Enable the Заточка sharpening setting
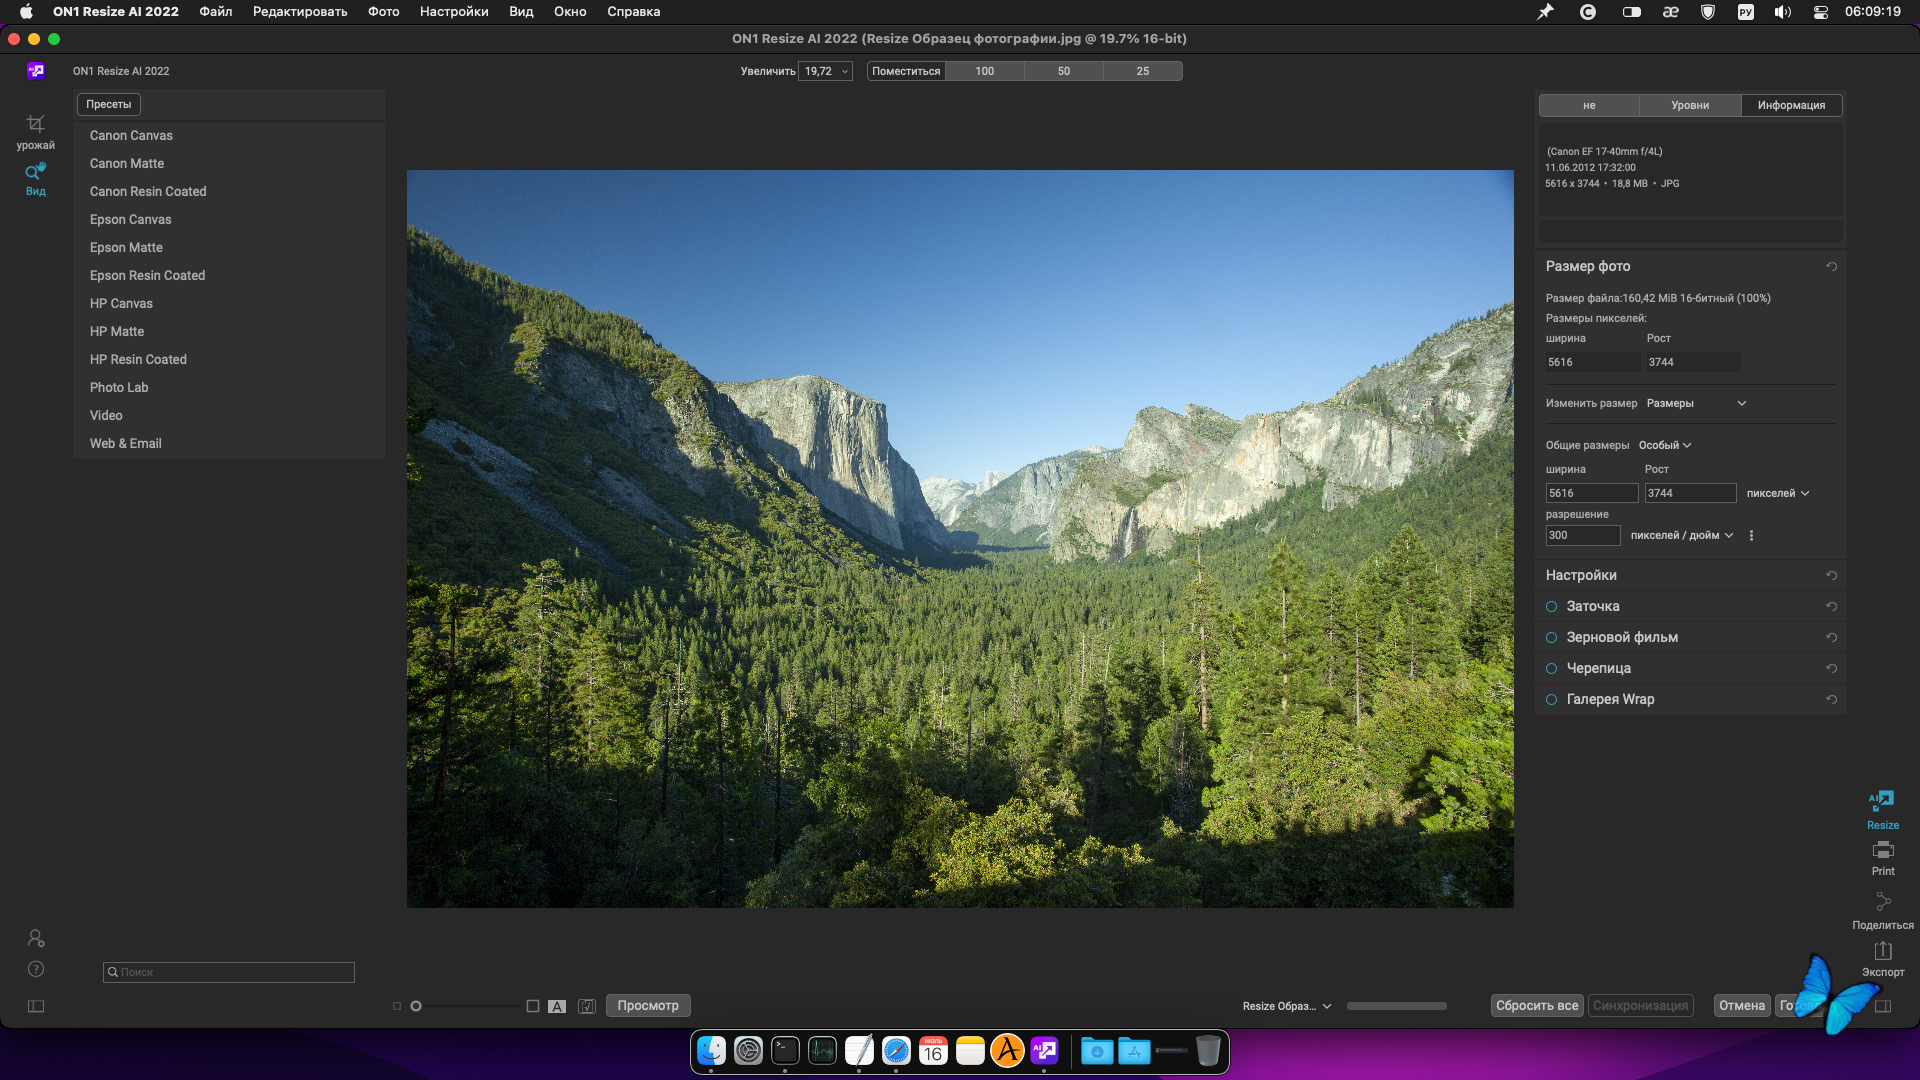Viewport: 1920px width, 1080px height. click(x=1552, y=606)
